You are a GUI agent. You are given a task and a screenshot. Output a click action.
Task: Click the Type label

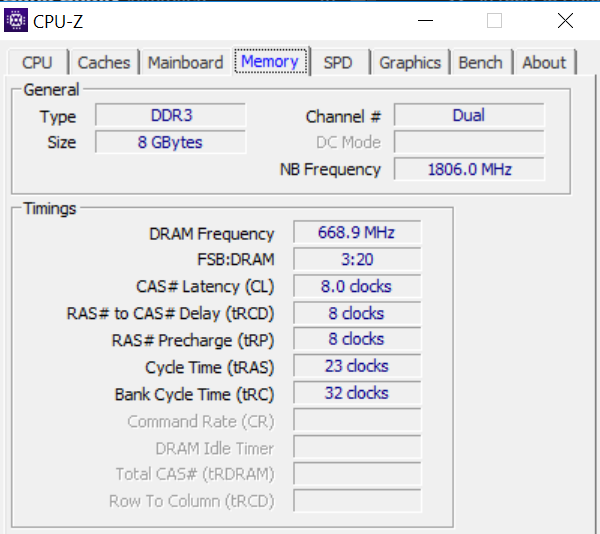tap(58, 117)
